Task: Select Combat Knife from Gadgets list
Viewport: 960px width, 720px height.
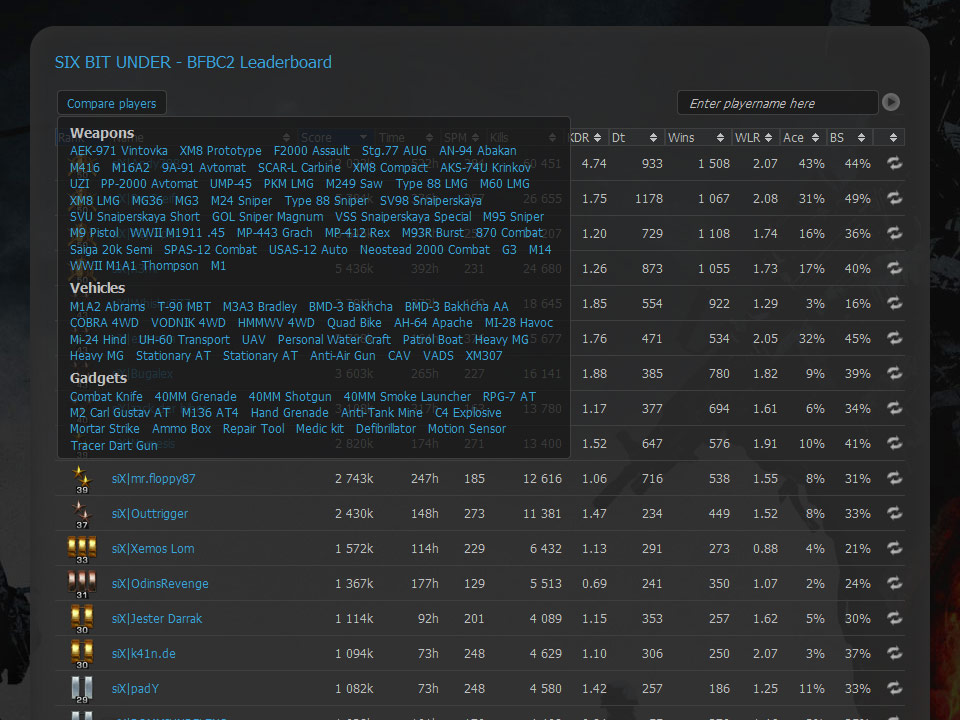Action: [x=106, y=397]
